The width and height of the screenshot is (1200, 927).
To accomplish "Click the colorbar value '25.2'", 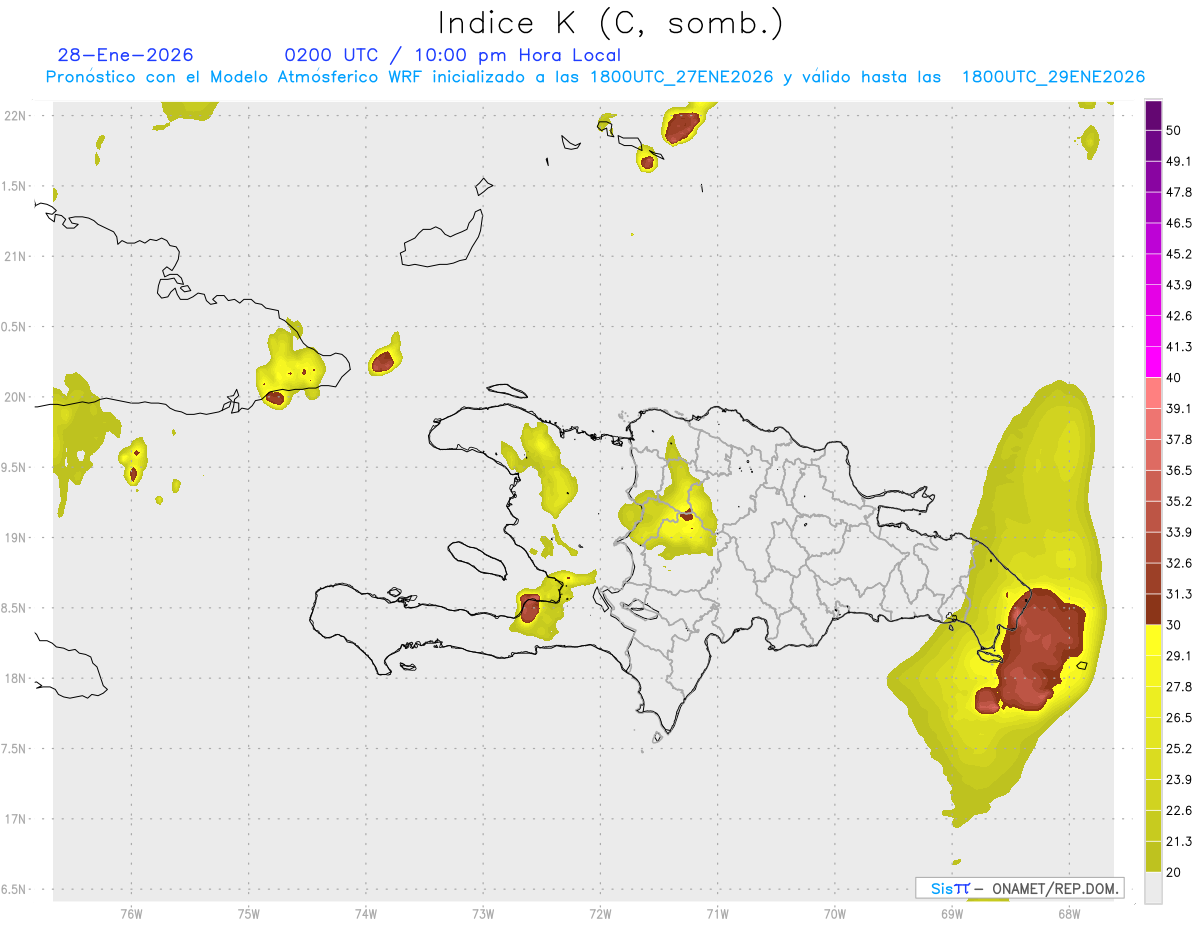I will pyautogui.click(x=1179, y=749).
